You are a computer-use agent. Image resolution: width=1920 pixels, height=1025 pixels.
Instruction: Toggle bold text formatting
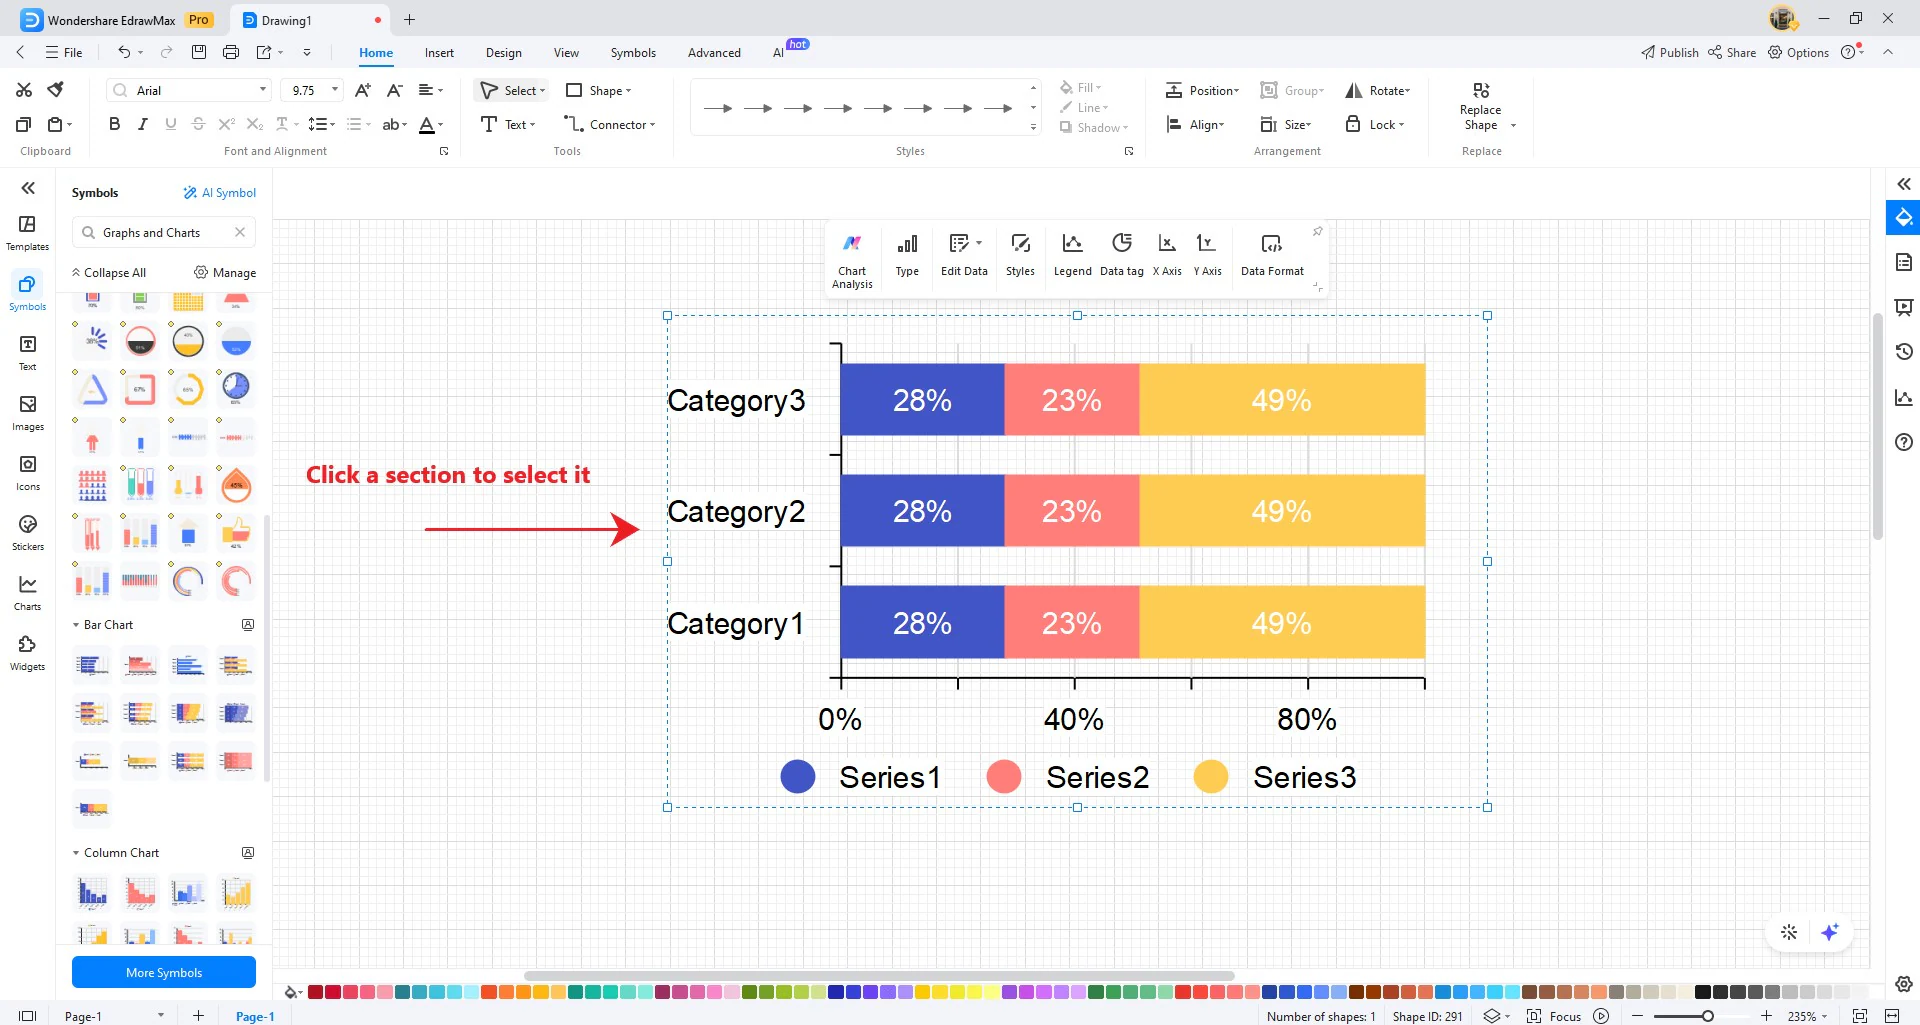click(114, 124)
